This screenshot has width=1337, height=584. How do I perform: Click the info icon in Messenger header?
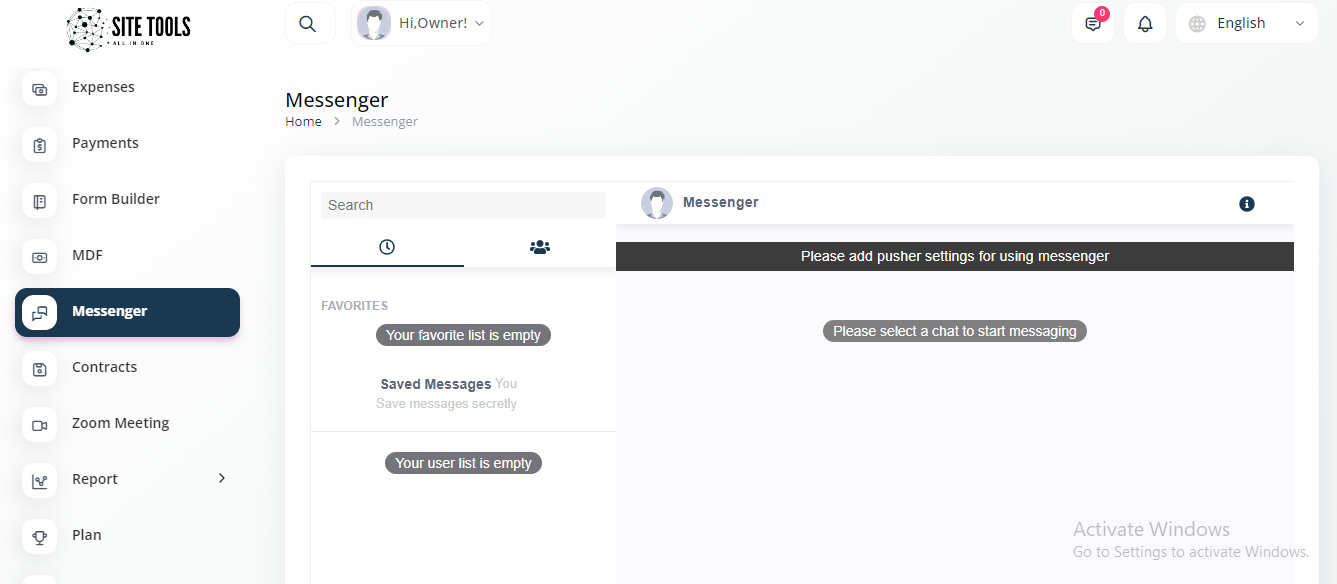1246,204
